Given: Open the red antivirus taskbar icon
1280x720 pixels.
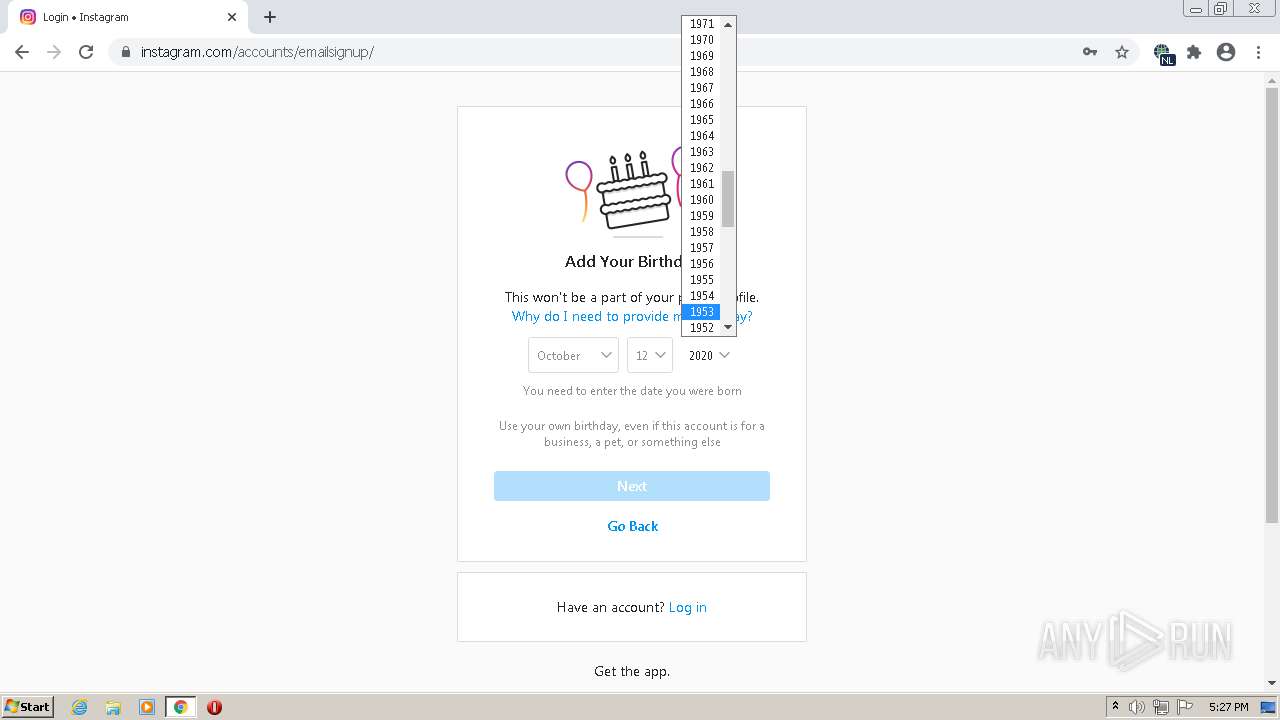Looking at the screenshot, I should point(214,707).
